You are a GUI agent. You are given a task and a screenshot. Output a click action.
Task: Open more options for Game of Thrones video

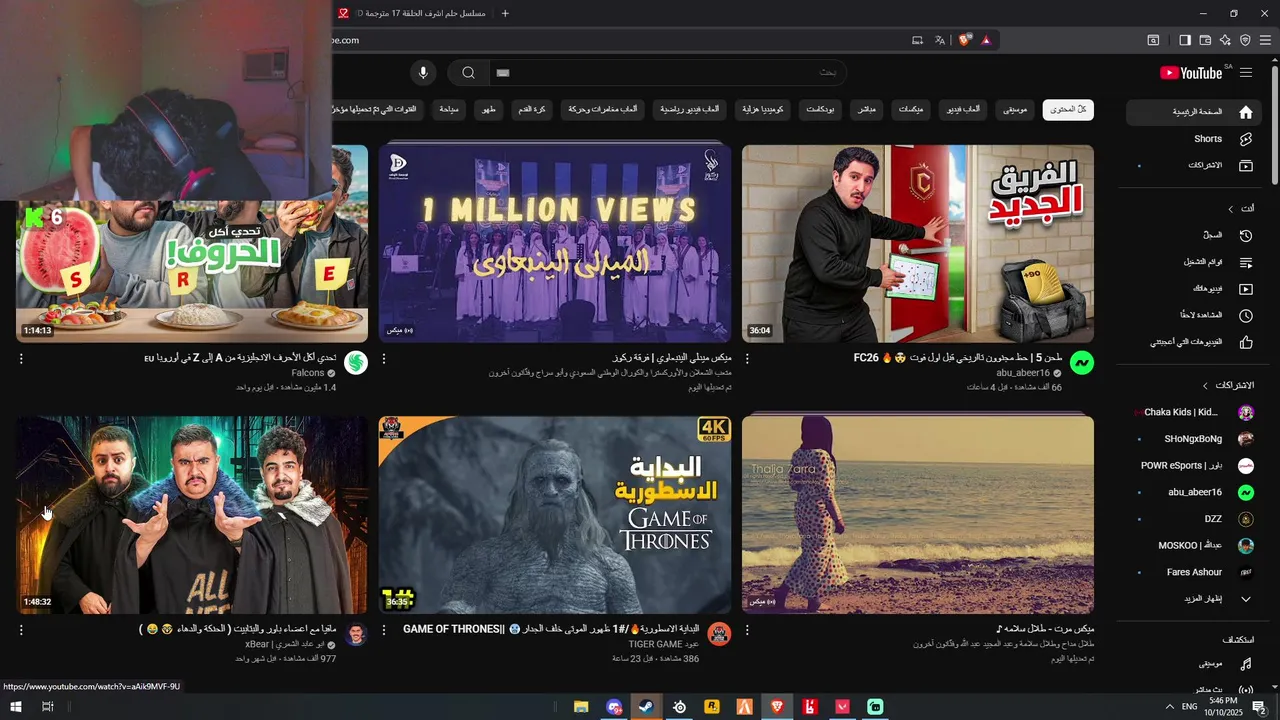384,630
